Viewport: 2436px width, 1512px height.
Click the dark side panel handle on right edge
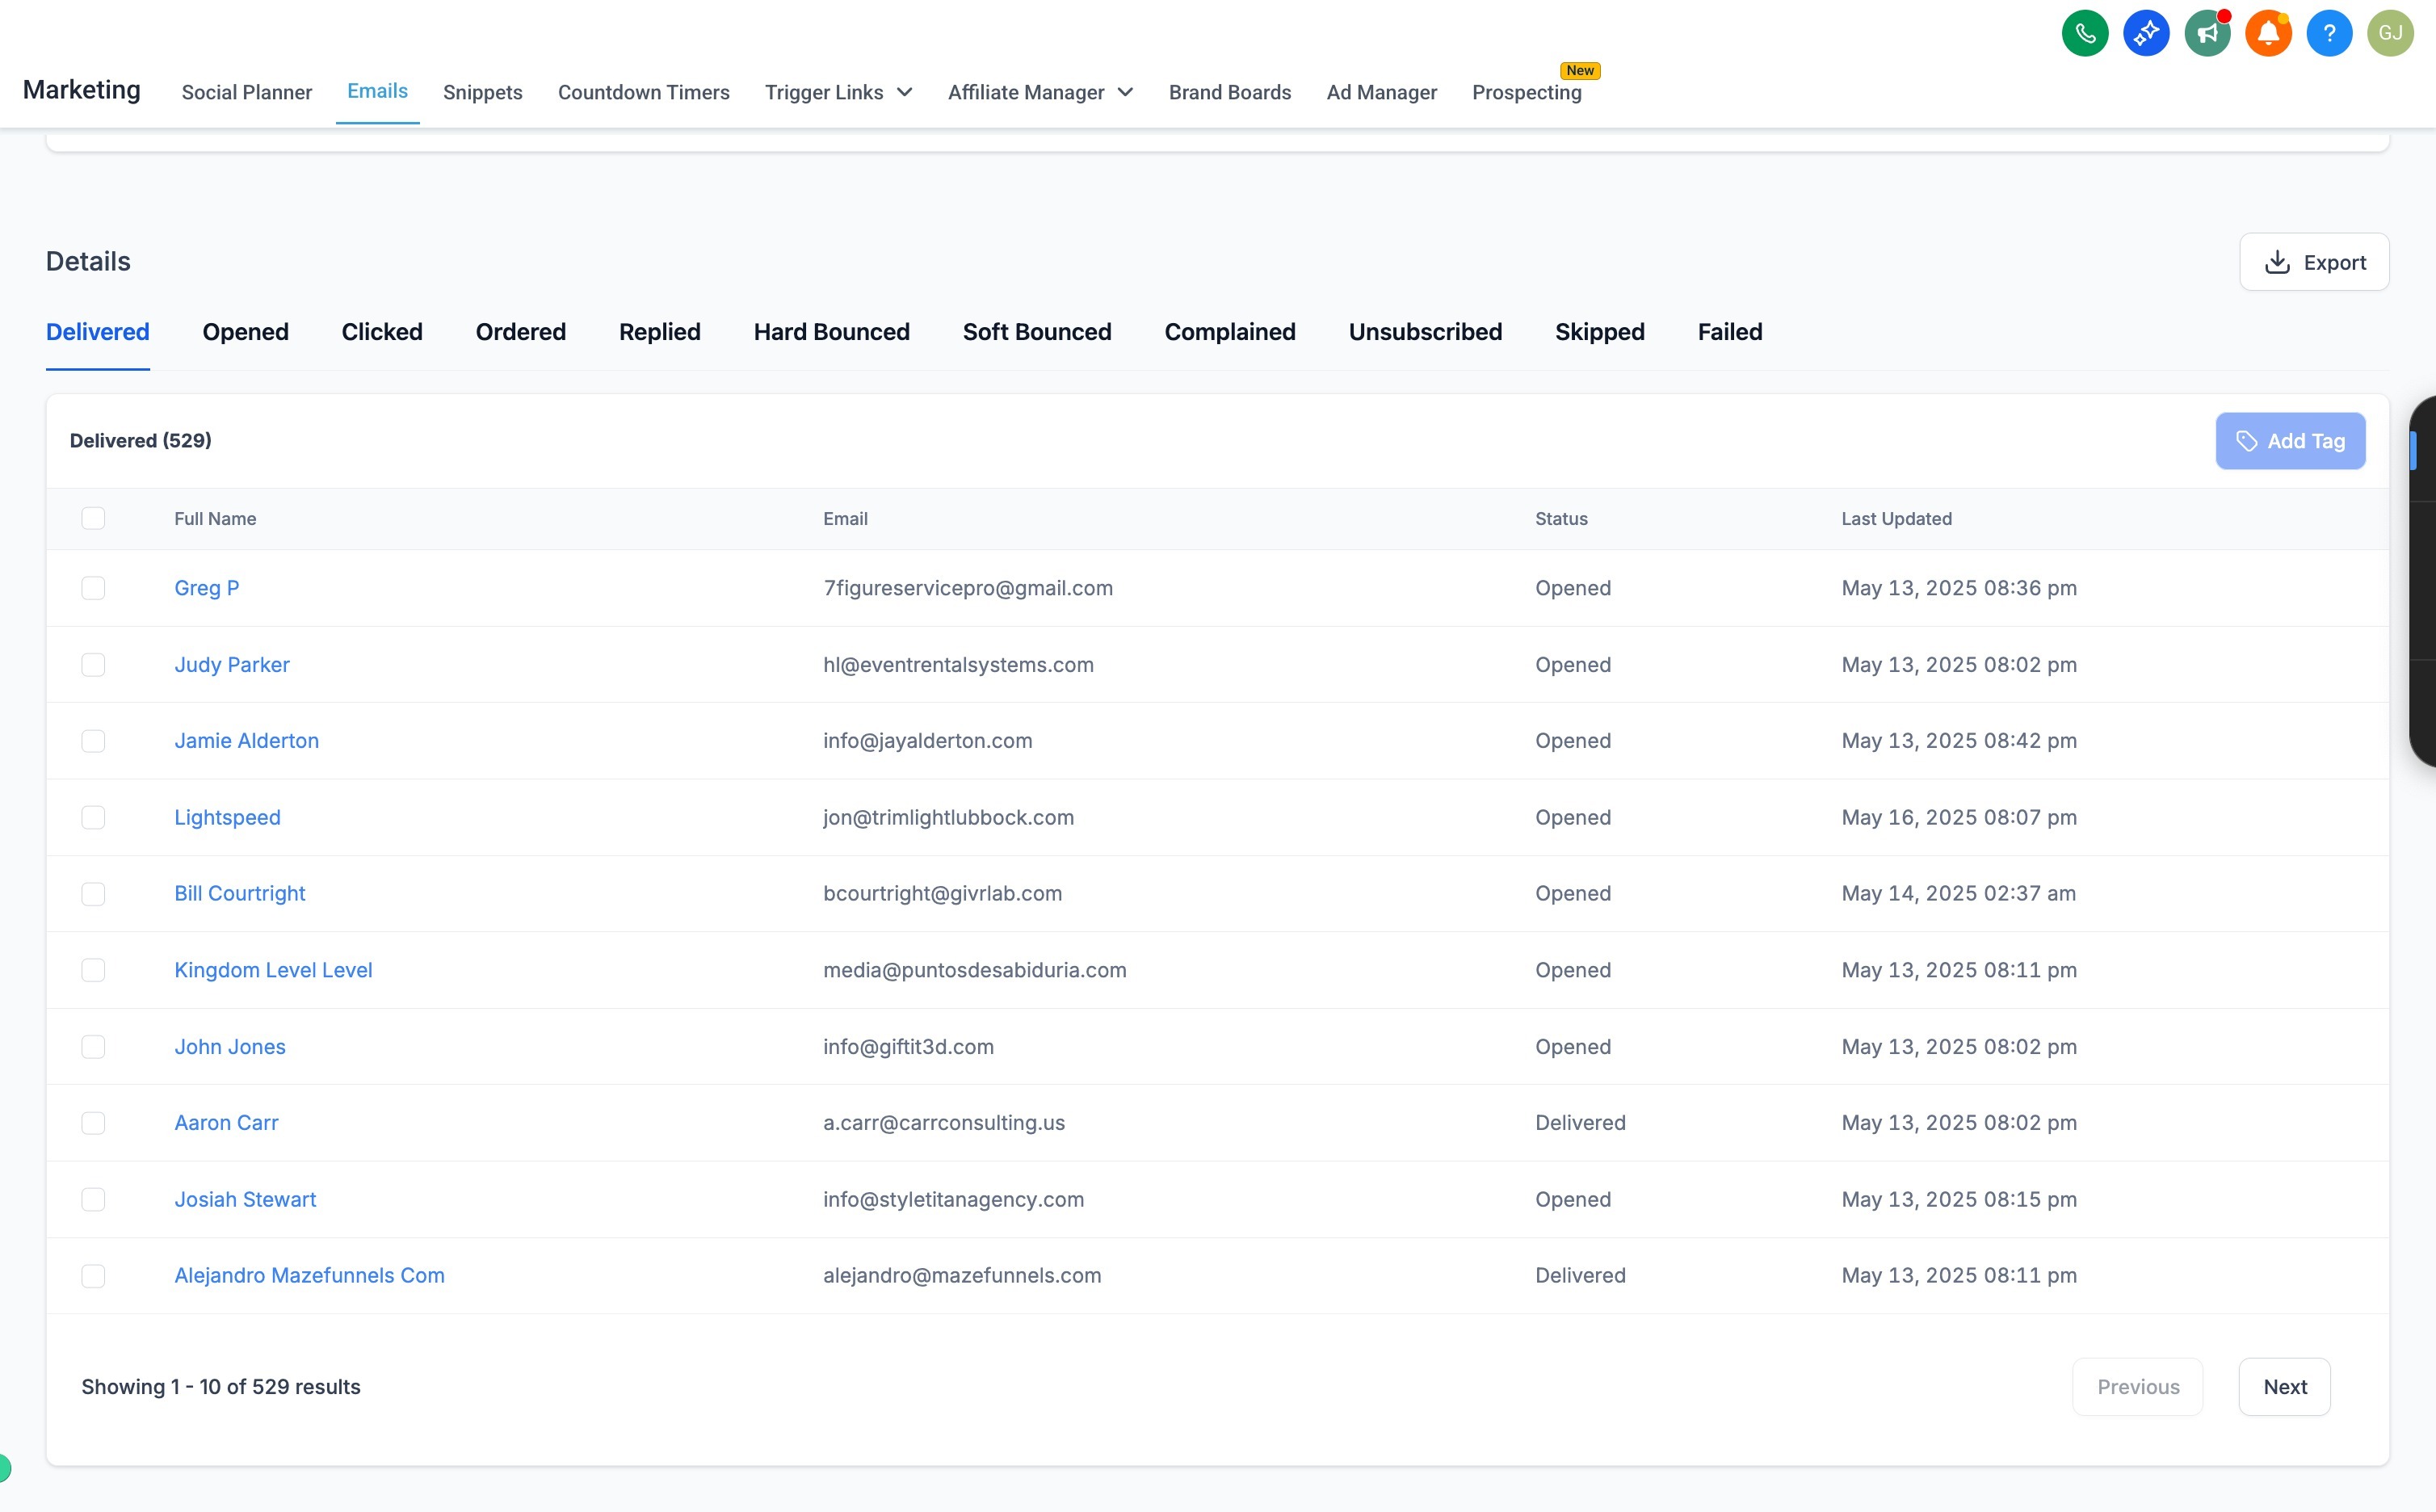click(2424, 580)
